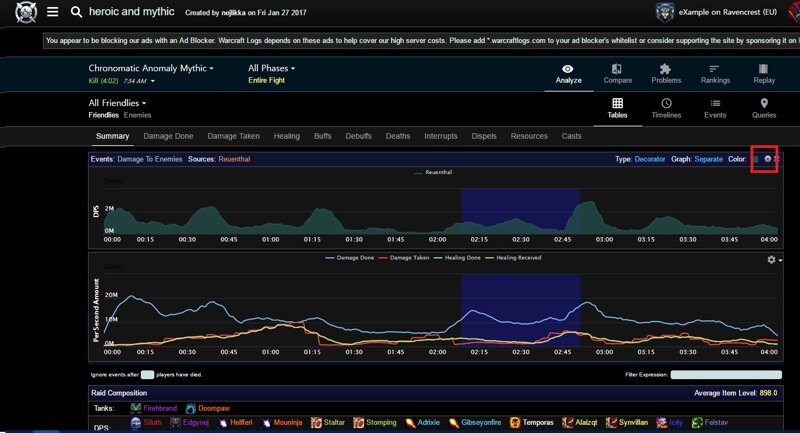Image resolution: width=800 pixels, height=433 pixels.
Task: Click the search magnifier icon
Action: [x=76, y=12]
